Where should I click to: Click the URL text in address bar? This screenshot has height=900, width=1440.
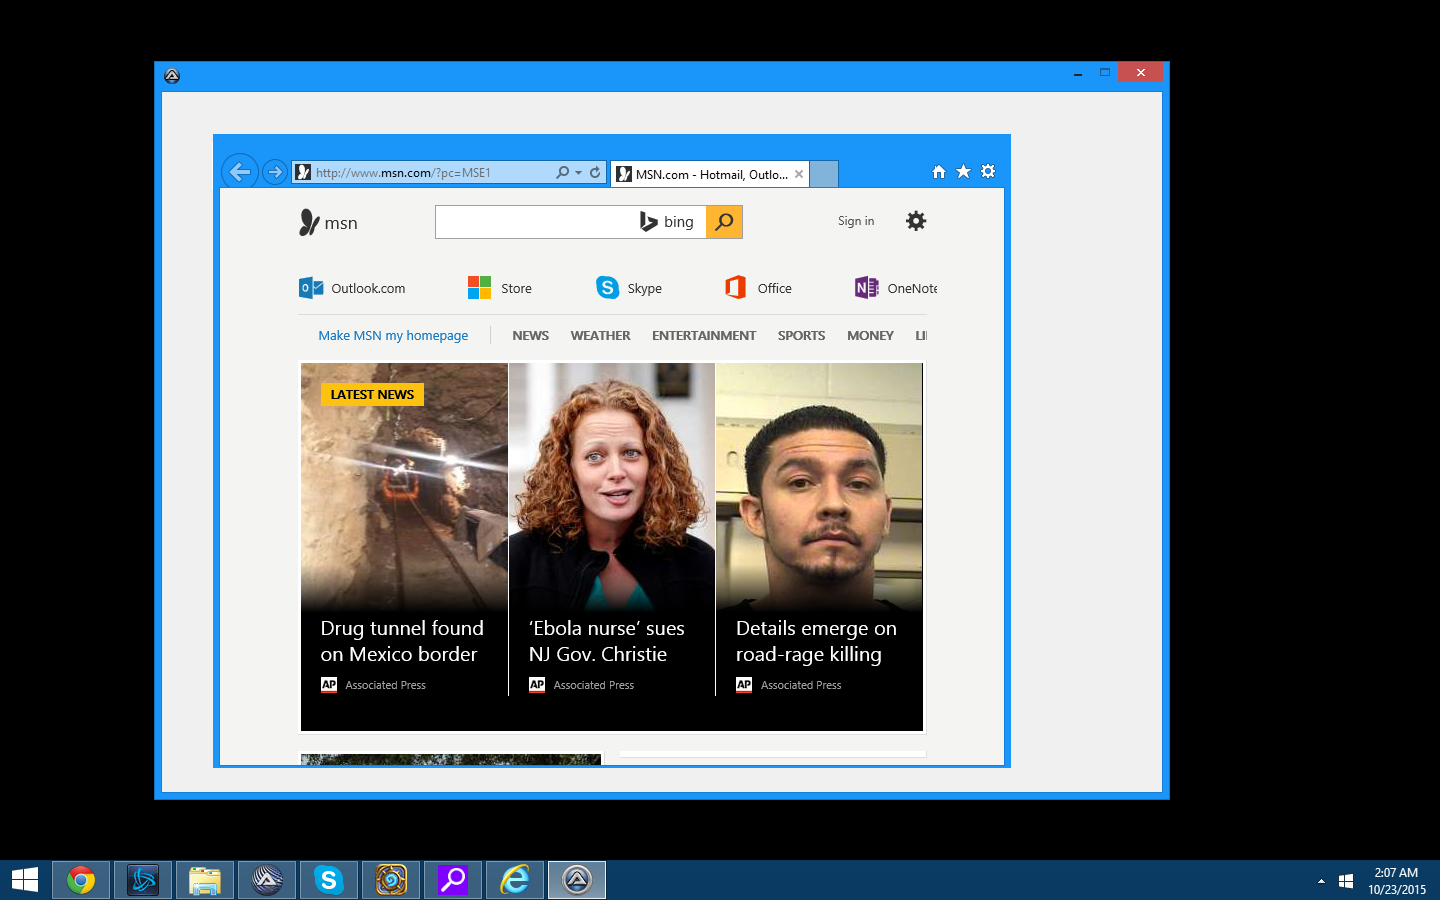point(403,173)
